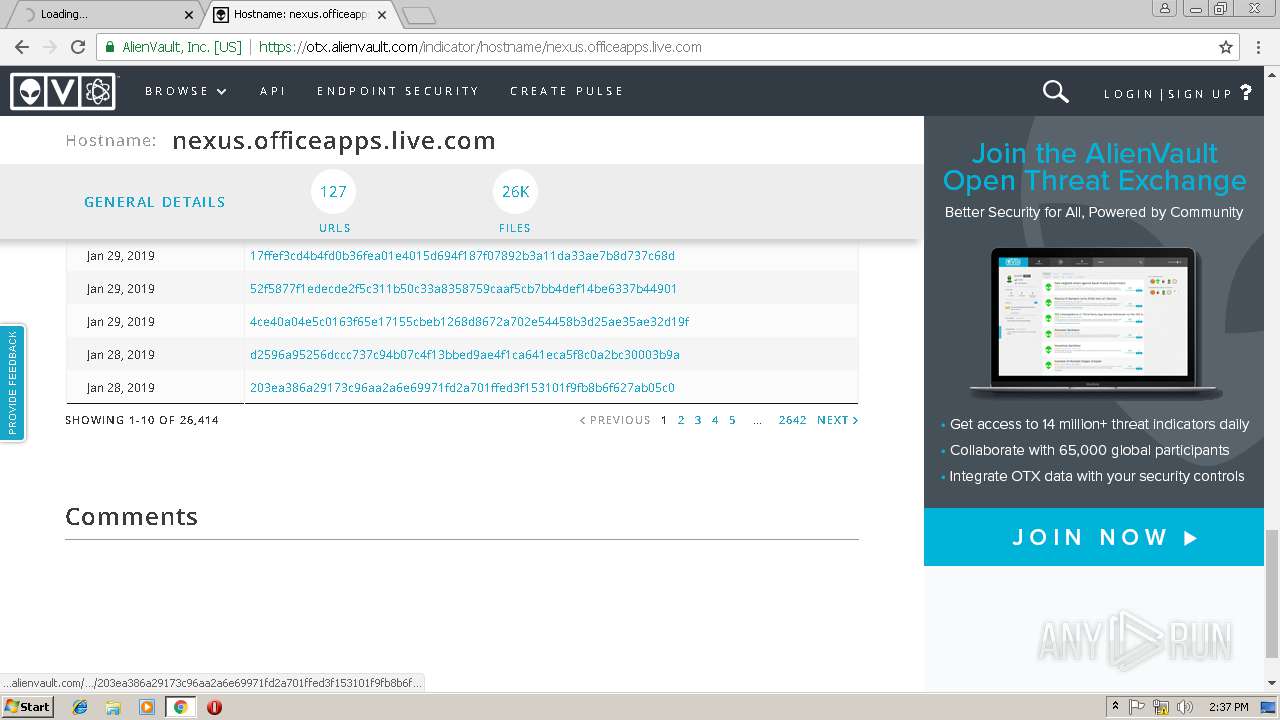This screenshot has height=720, width=1280.
Task: Close the Hostname nexus.officeapps tab
Action: 382,15
